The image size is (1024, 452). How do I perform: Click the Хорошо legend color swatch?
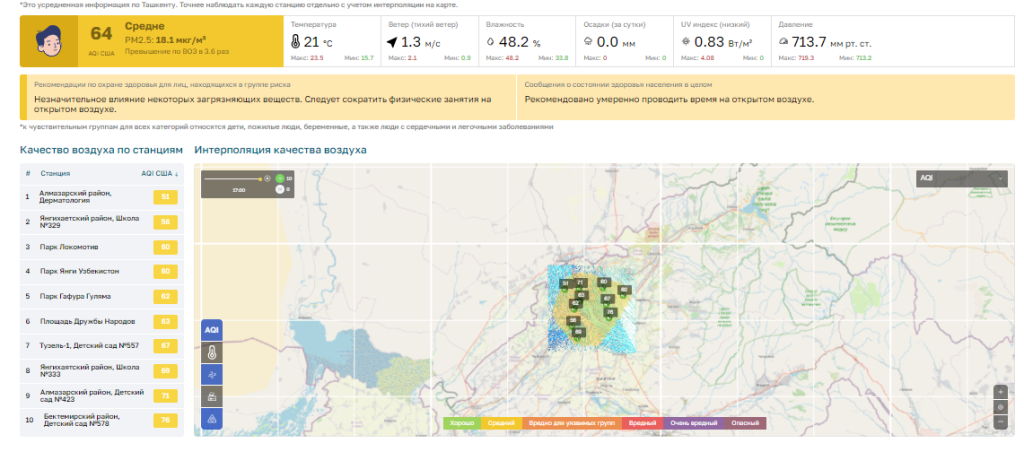click(462, 424)
